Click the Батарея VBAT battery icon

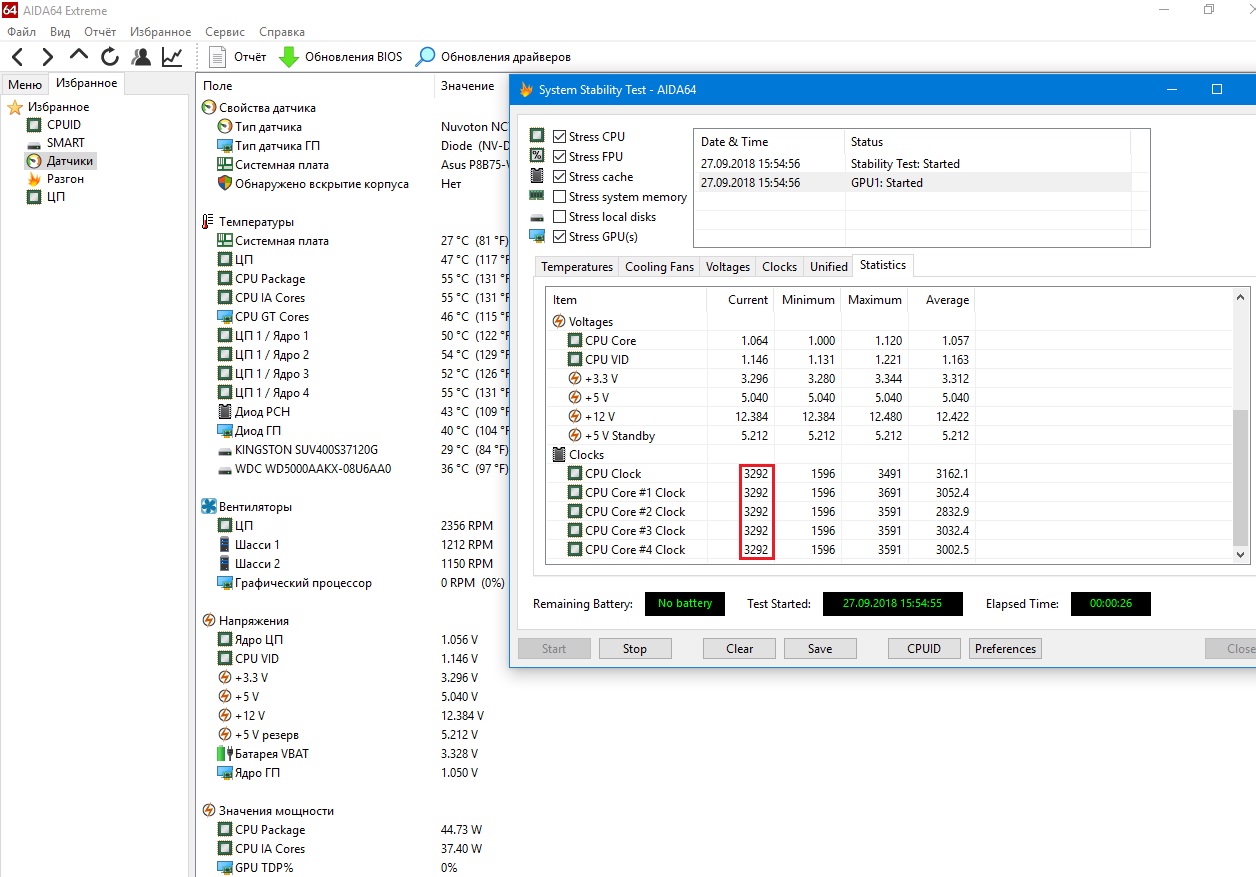pyautogui.click(x=225, y=754)
